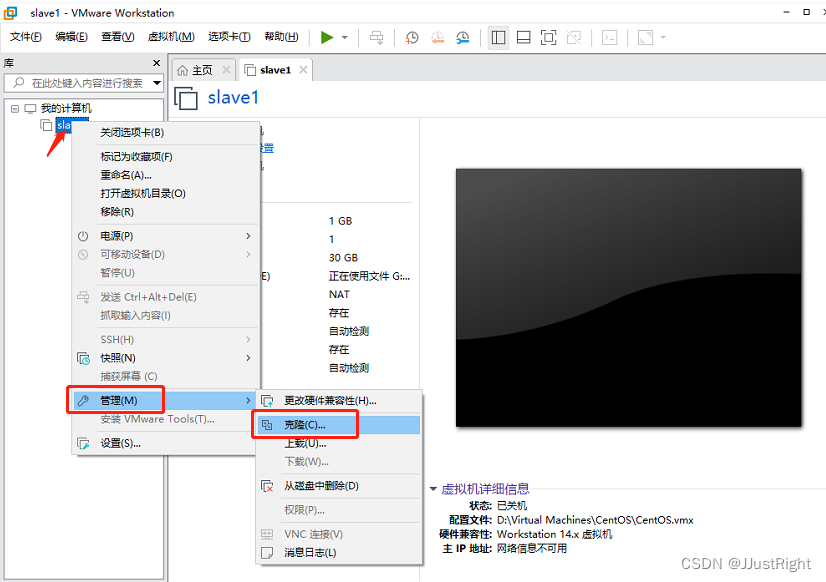Open 消息日志(L) from the submenu

pos(339,553)
